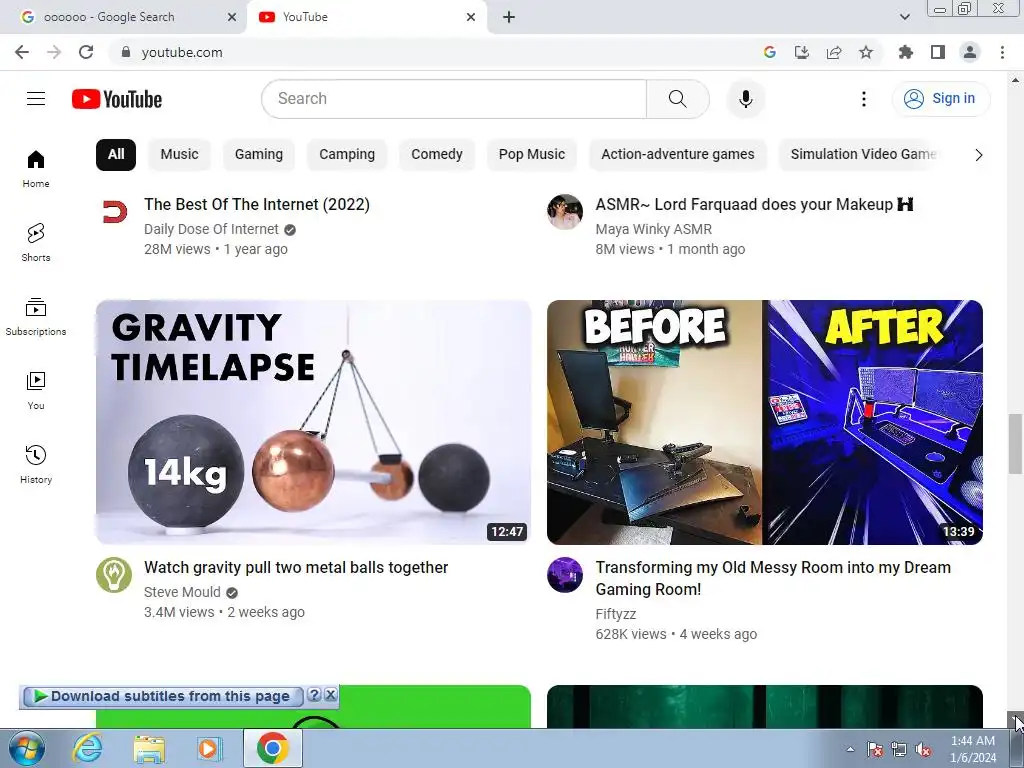This screenshot has height=768, width=1024.
Task: Open Chrome three-dot menu
Action: (1002, 52)
